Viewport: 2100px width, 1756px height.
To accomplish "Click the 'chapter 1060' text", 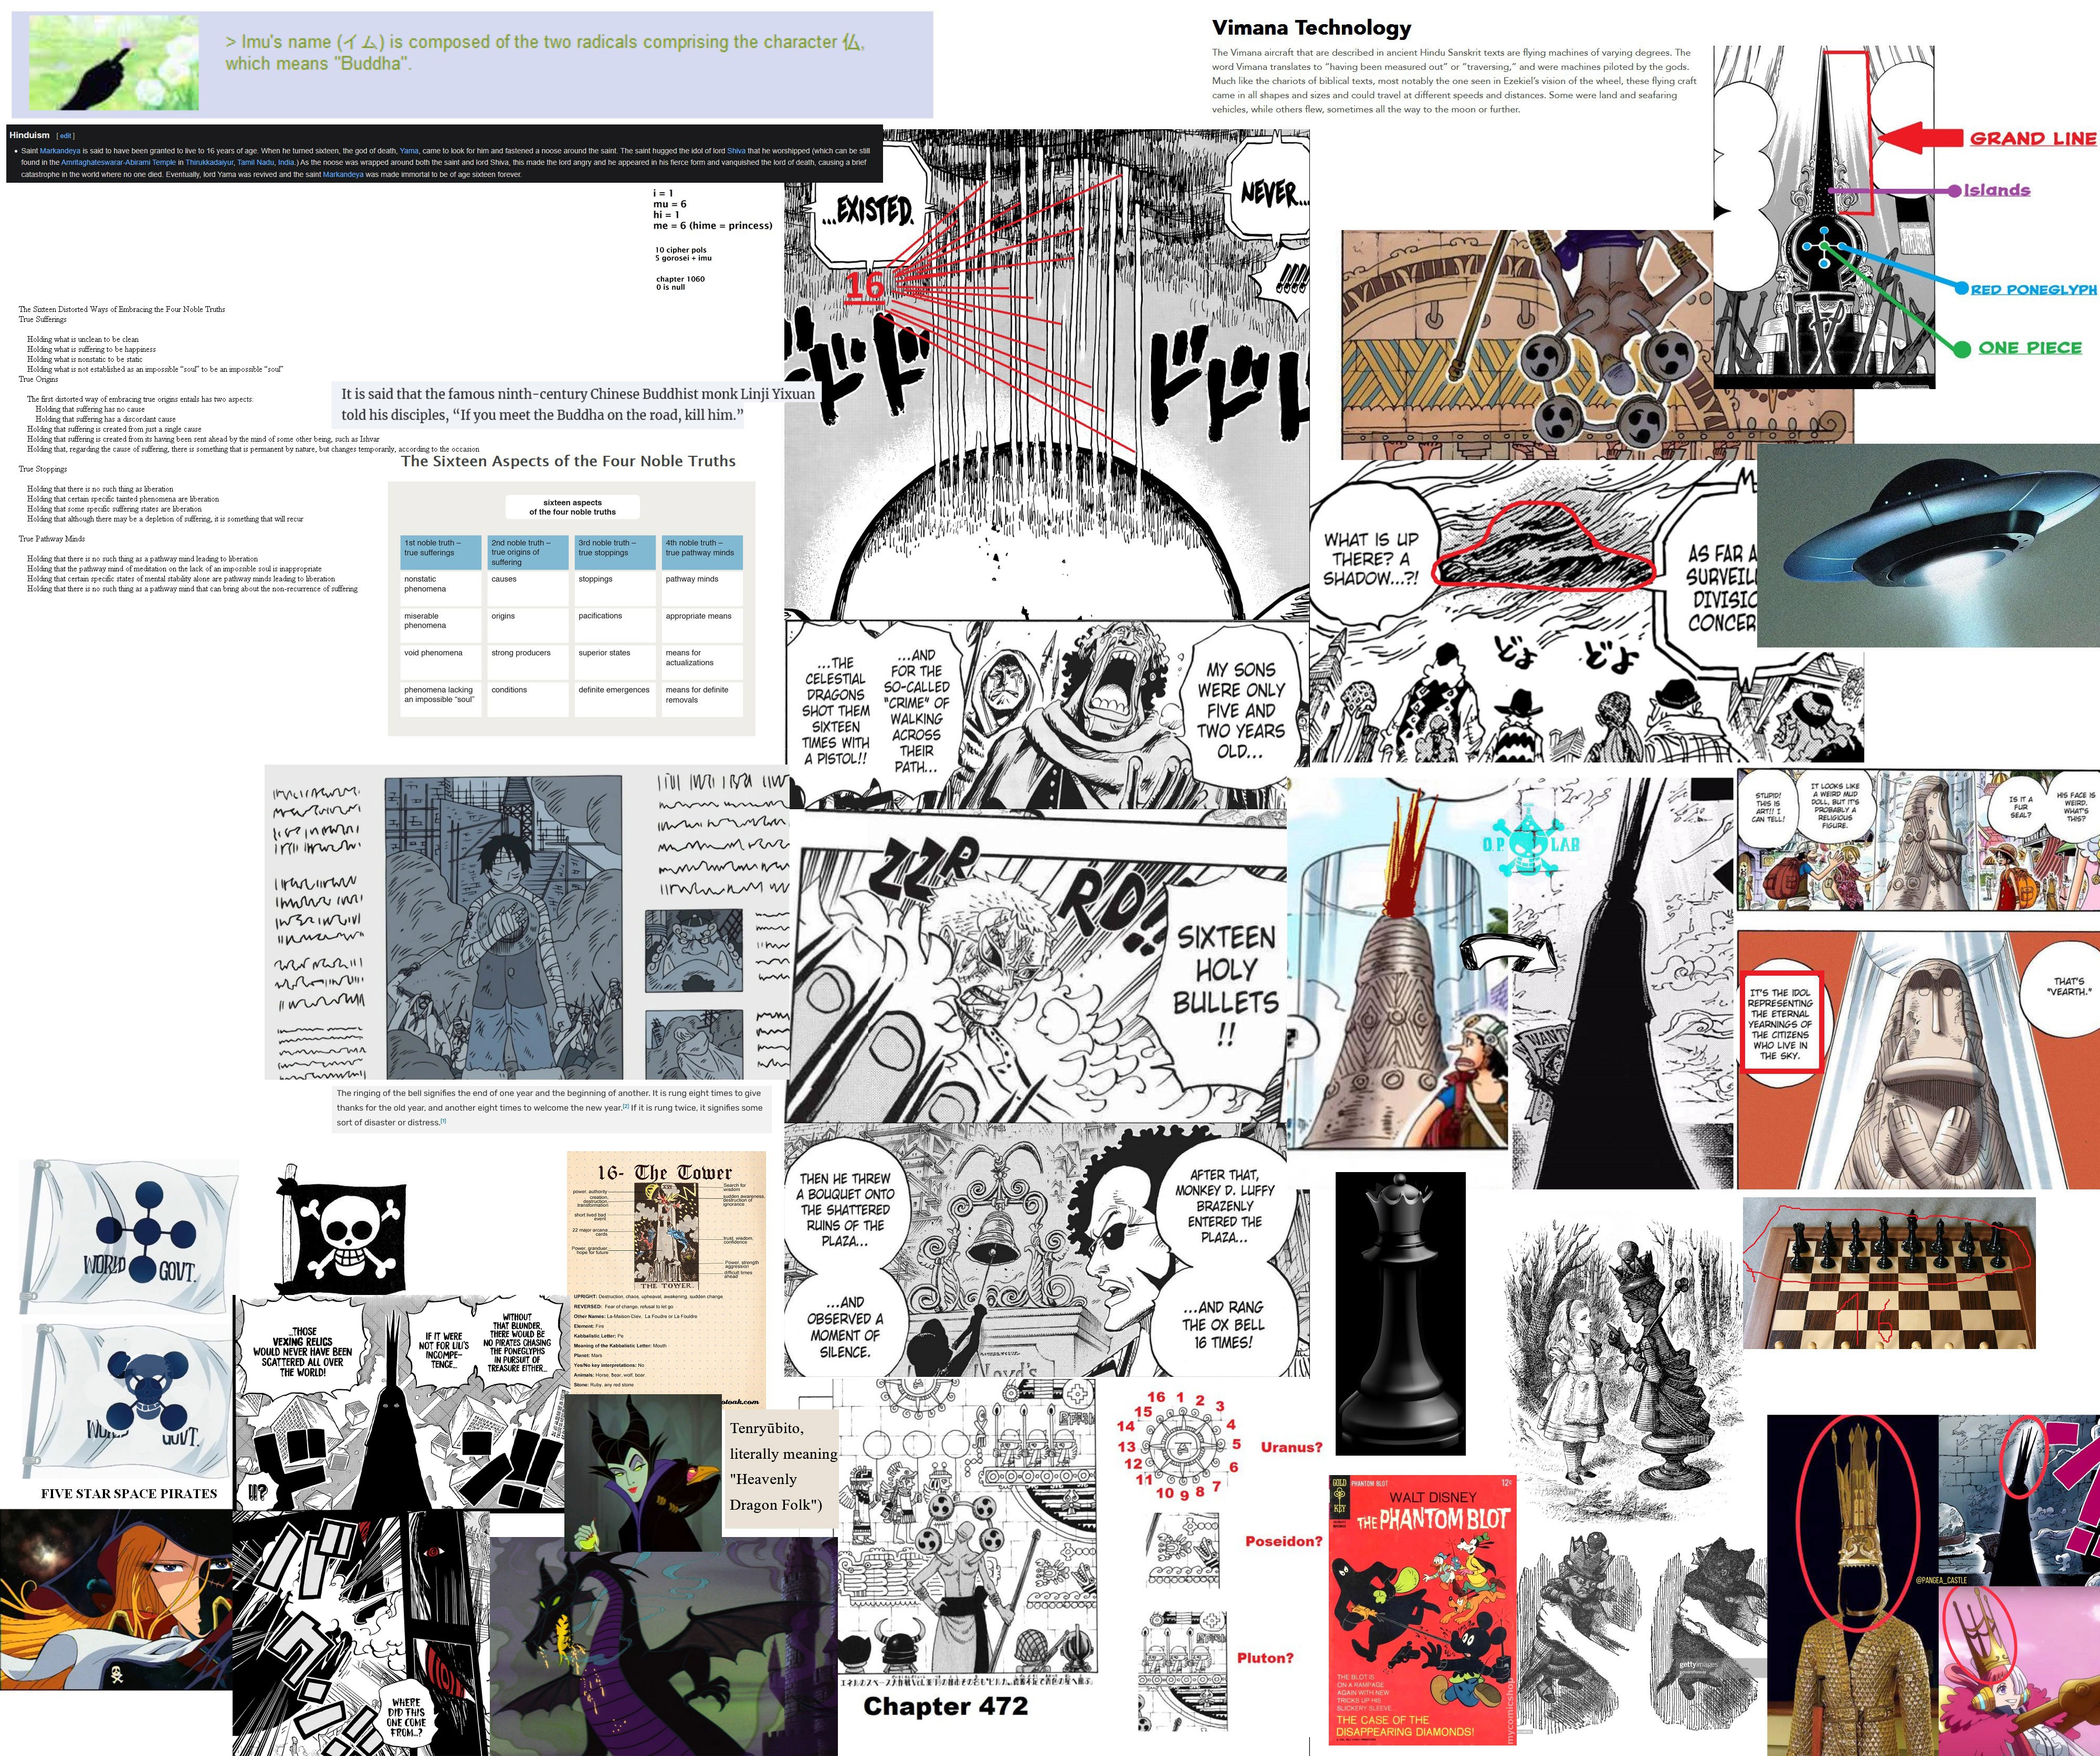I will tap(680, 279).
